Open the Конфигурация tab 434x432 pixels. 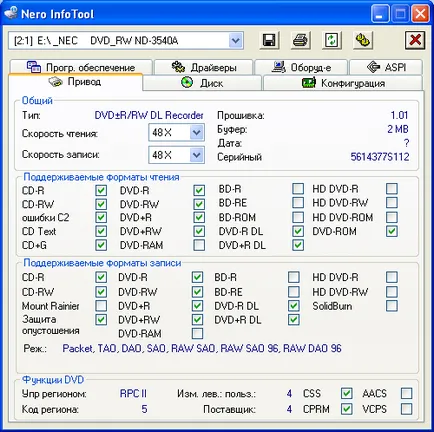coord(343,83)
